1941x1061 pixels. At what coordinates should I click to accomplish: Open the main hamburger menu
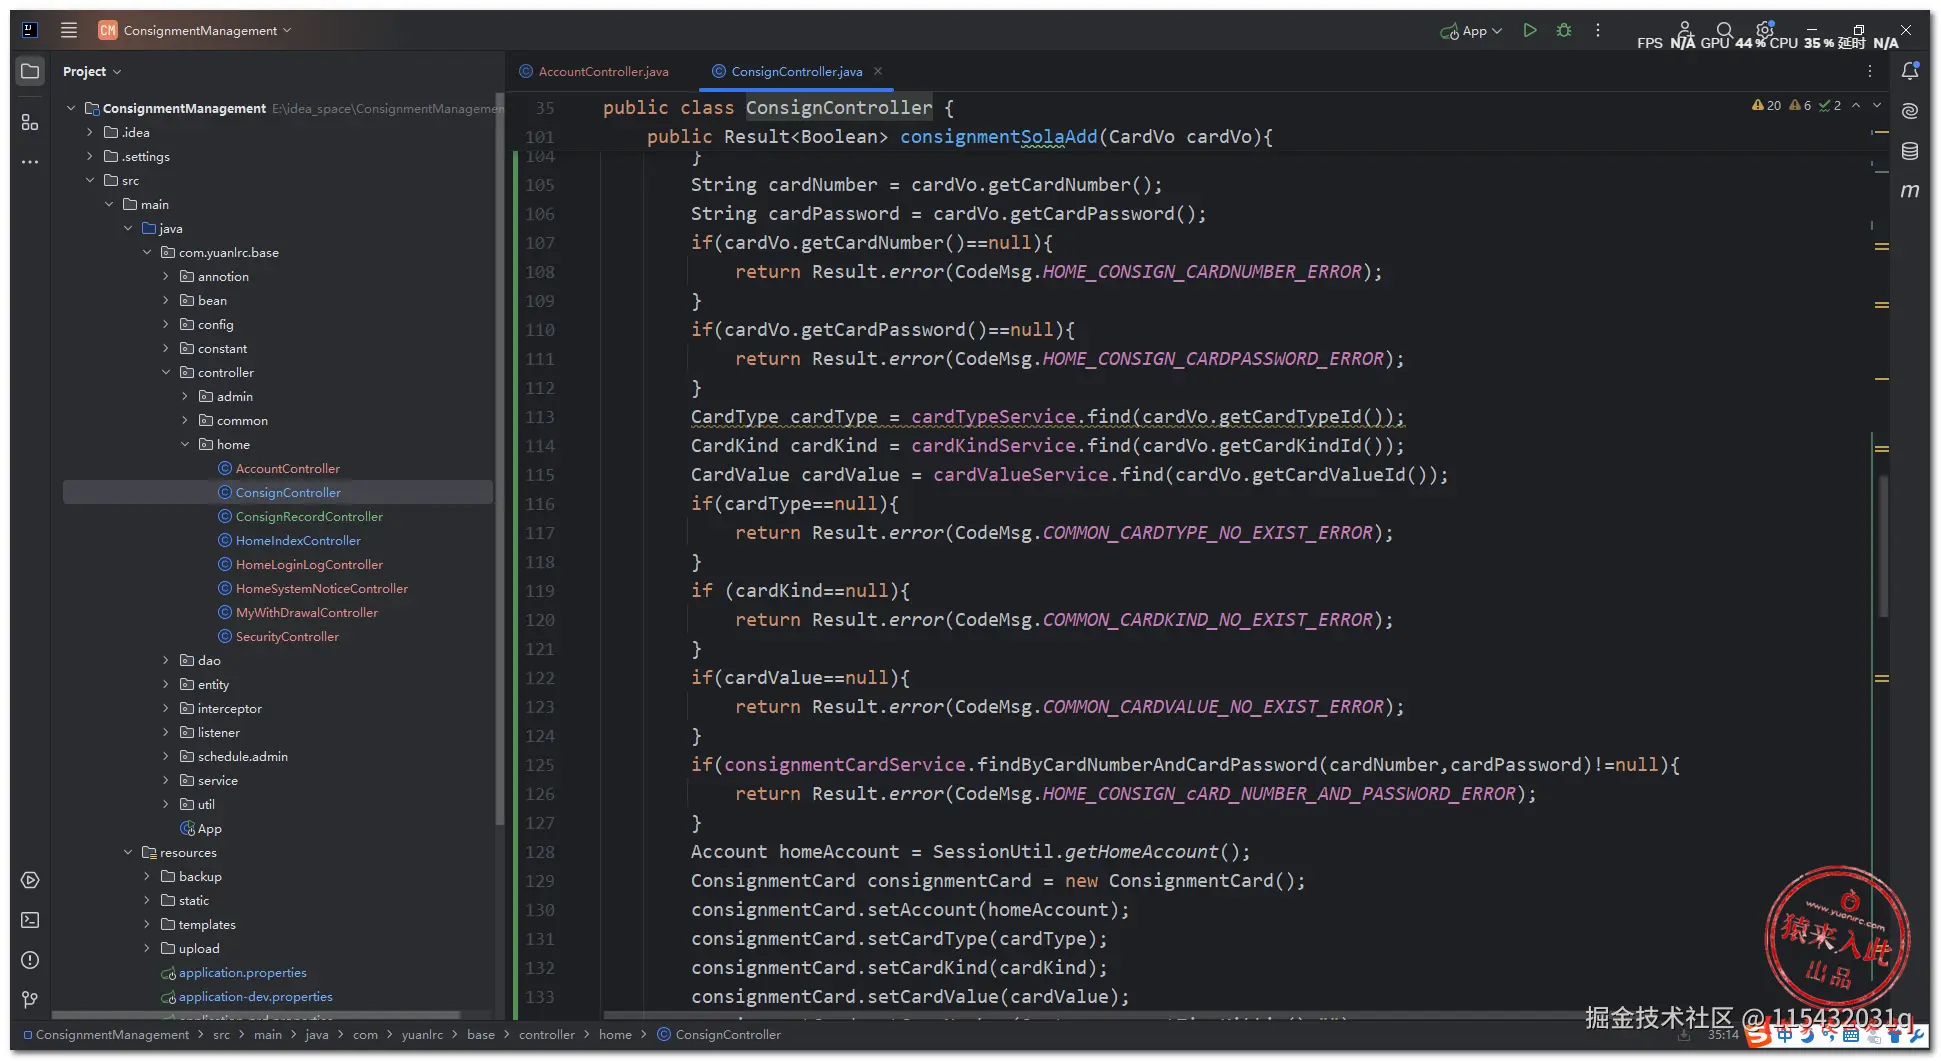click(x=69, y=30)
